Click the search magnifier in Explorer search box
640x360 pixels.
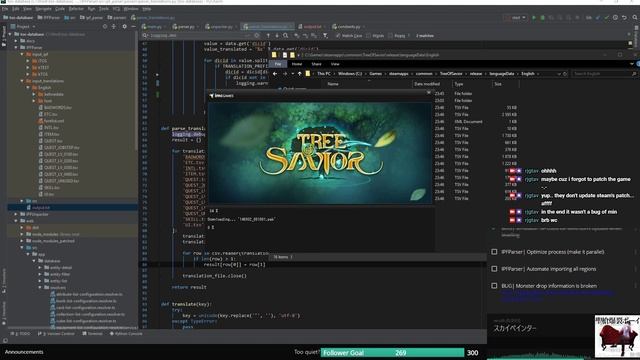[634, 74]
